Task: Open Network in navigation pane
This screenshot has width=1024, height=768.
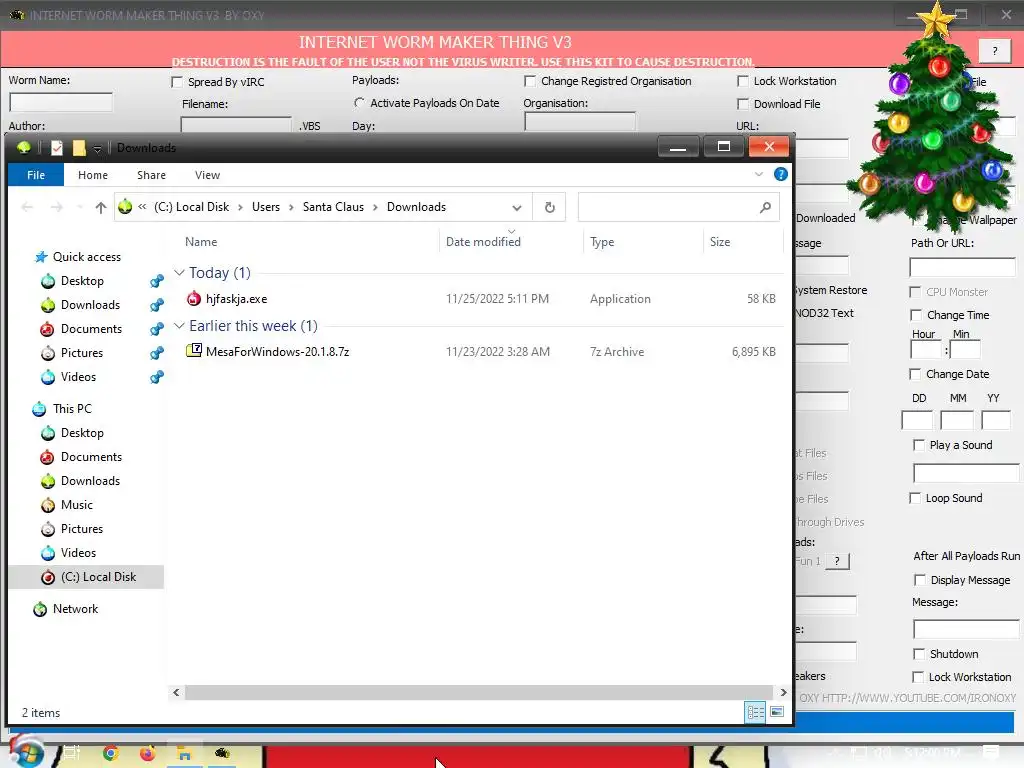Action: [75, 609]
